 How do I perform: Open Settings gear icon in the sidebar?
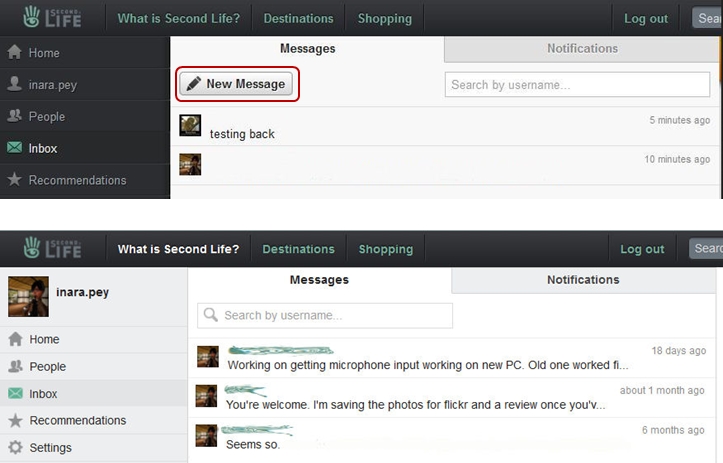pyautogui.click(x=15, y=448)
